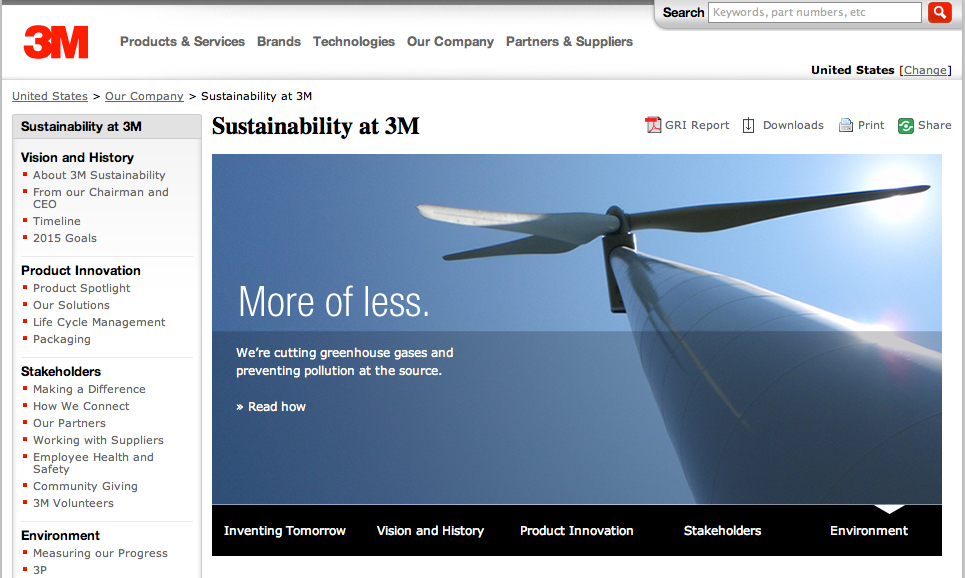
Task: Click the 3M logo
Action: point(56,42)
